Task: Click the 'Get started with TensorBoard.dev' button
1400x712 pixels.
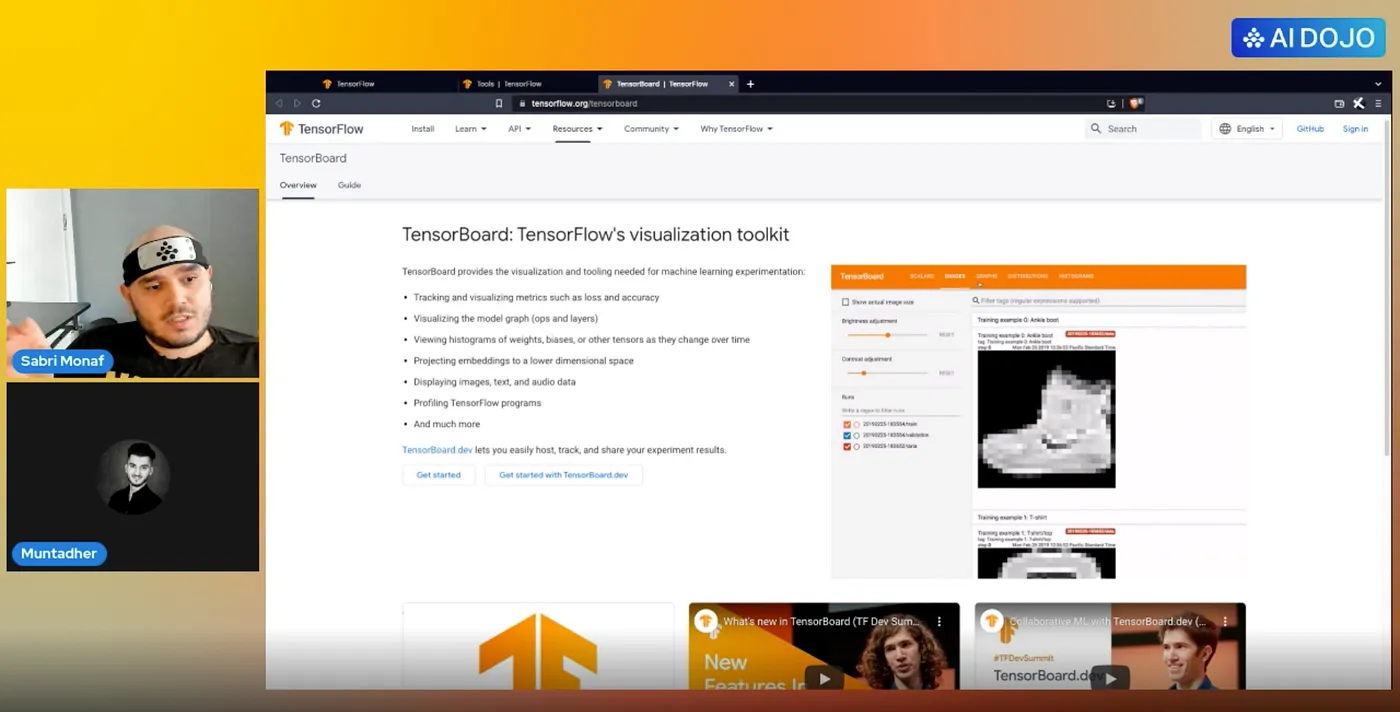Action: [563, 475]
